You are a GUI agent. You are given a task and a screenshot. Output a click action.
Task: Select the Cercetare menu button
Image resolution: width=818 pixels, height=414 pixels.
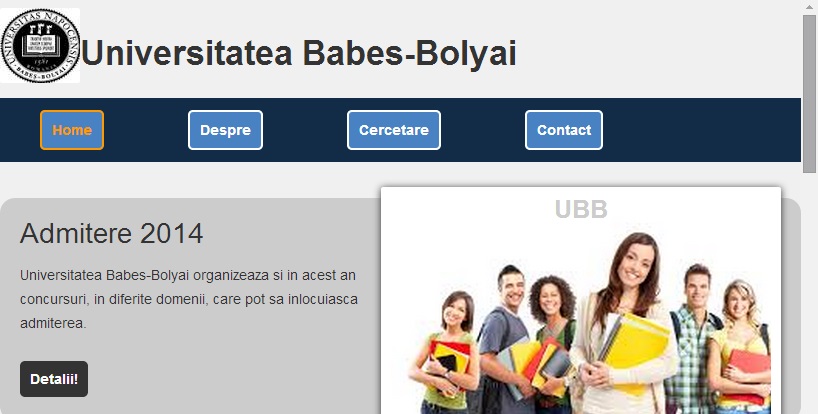[394, 130]
